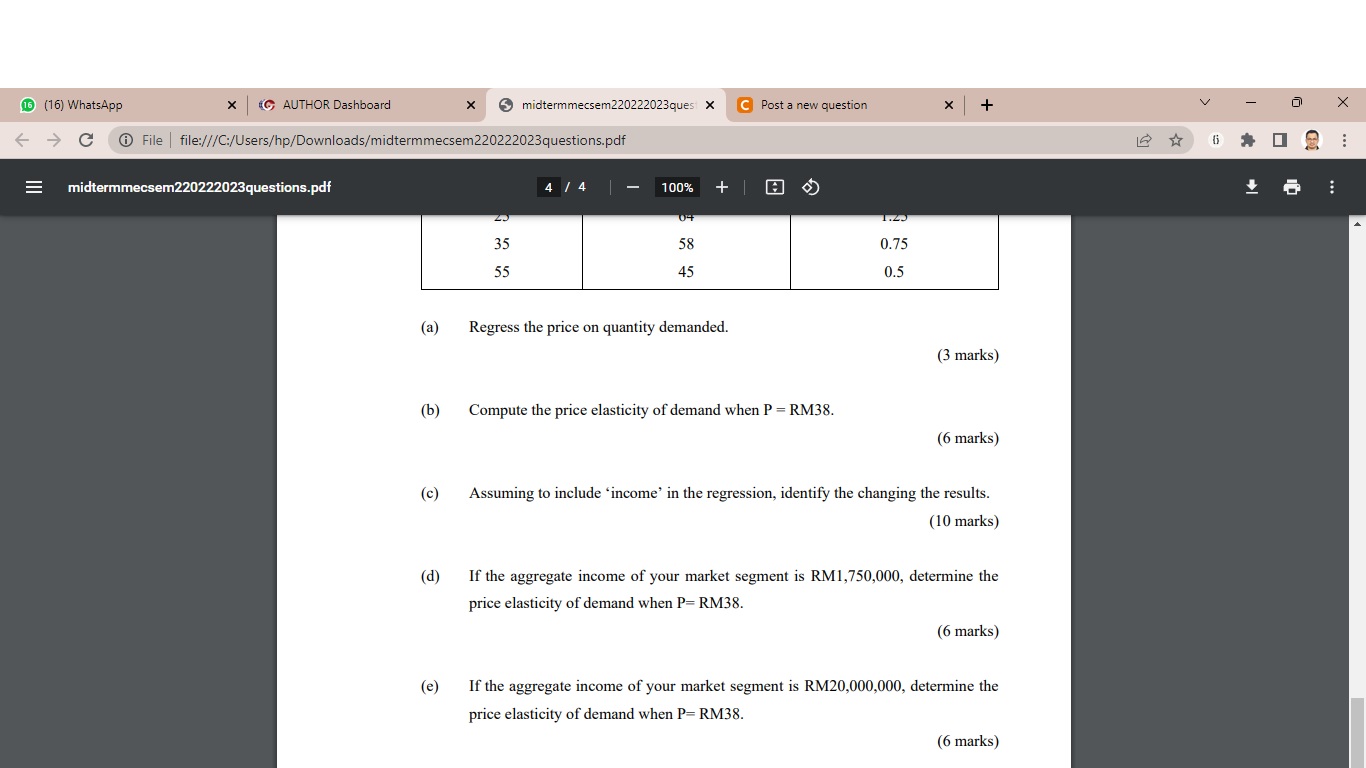The image size is (1366, 768).
Task: Go back to the previous page
Action: [x=22, y=140]
